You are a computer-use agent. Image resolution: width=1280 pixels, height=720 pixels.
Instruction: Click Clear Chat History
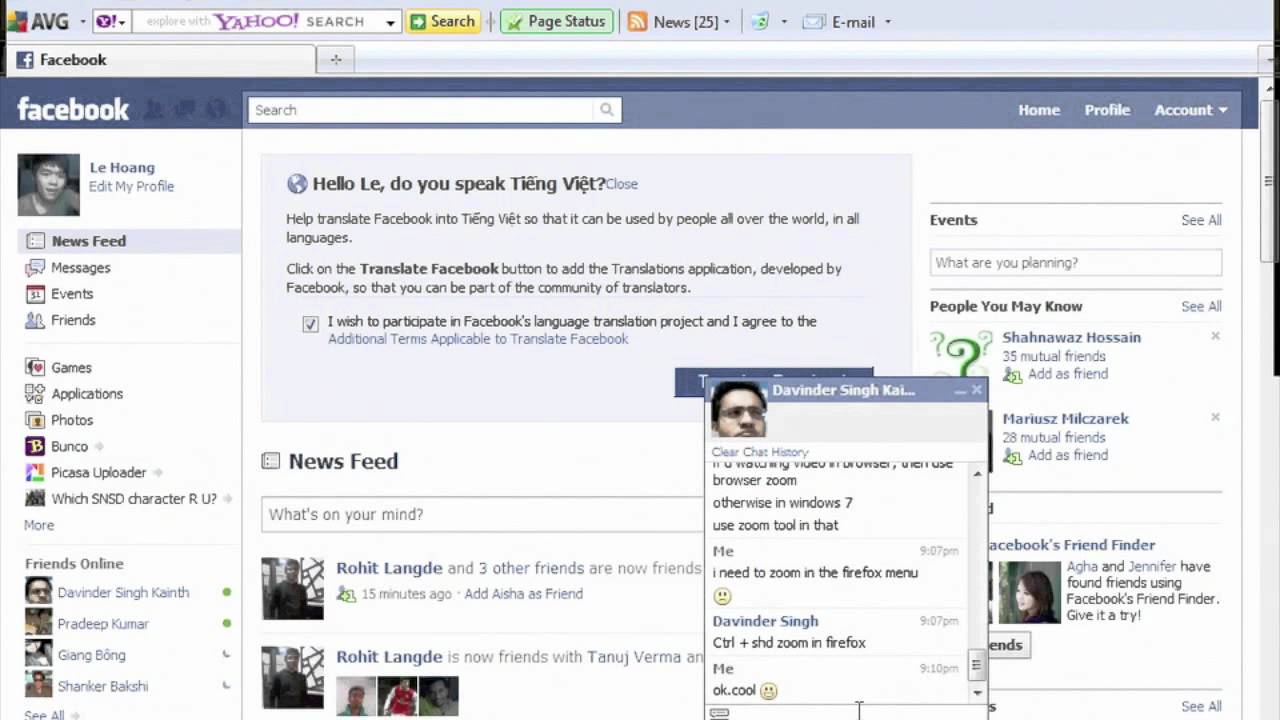click(x=760, y=452)
